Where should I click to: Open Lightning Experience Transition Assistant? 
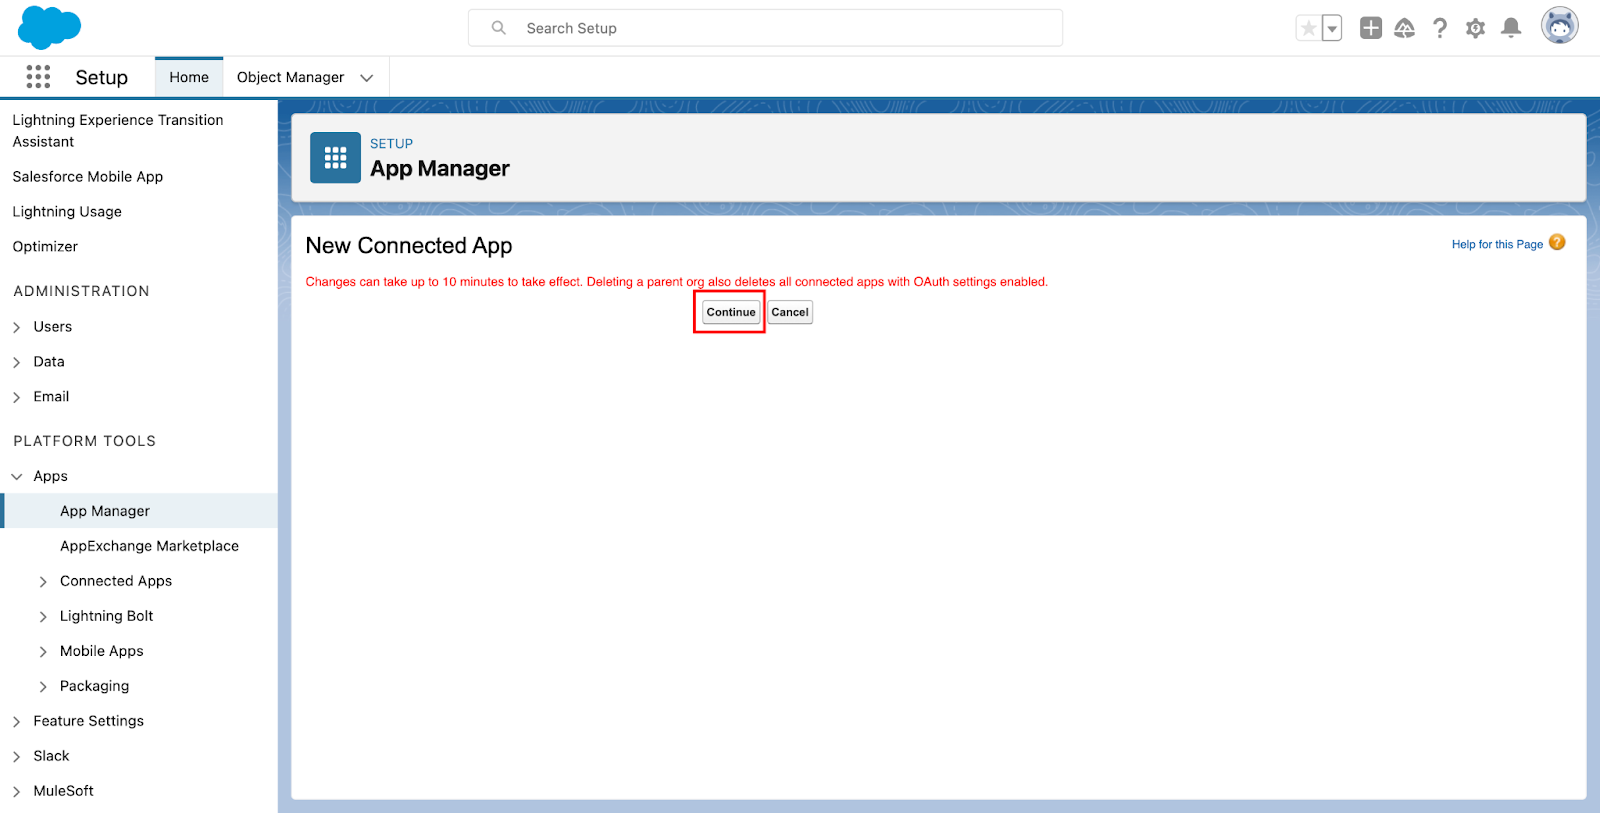(118, 131)
